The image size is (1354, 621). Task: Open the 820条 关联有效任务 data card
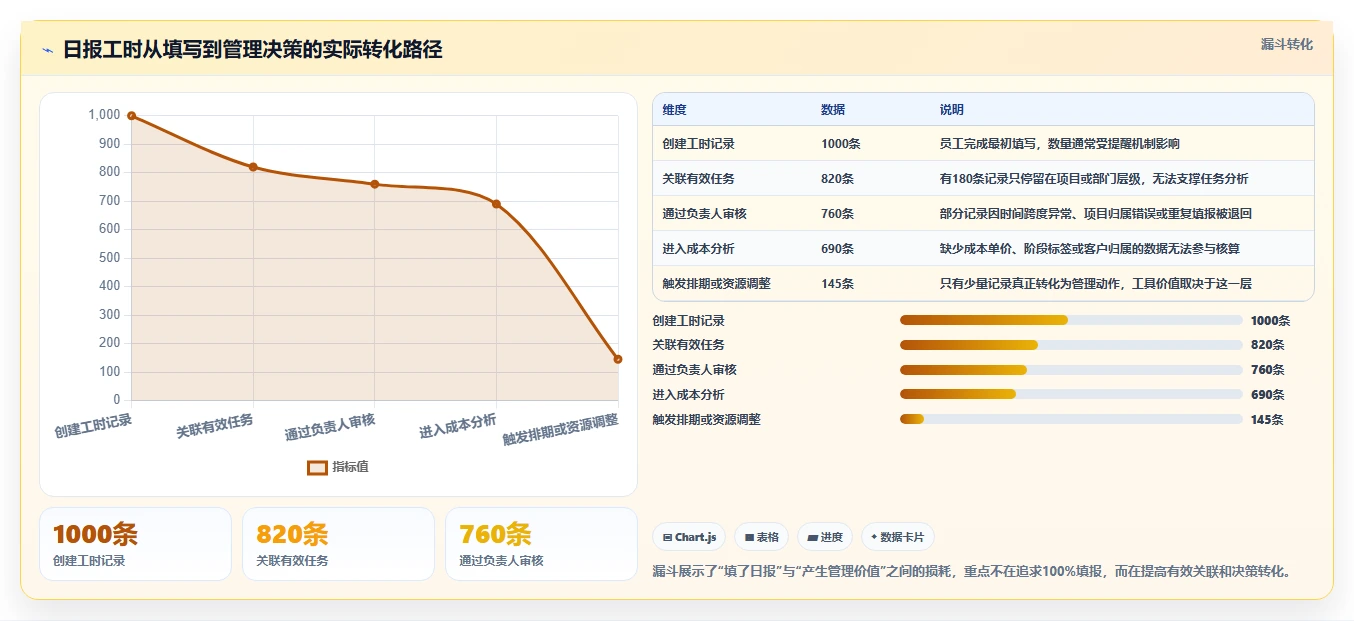[338, 544]
